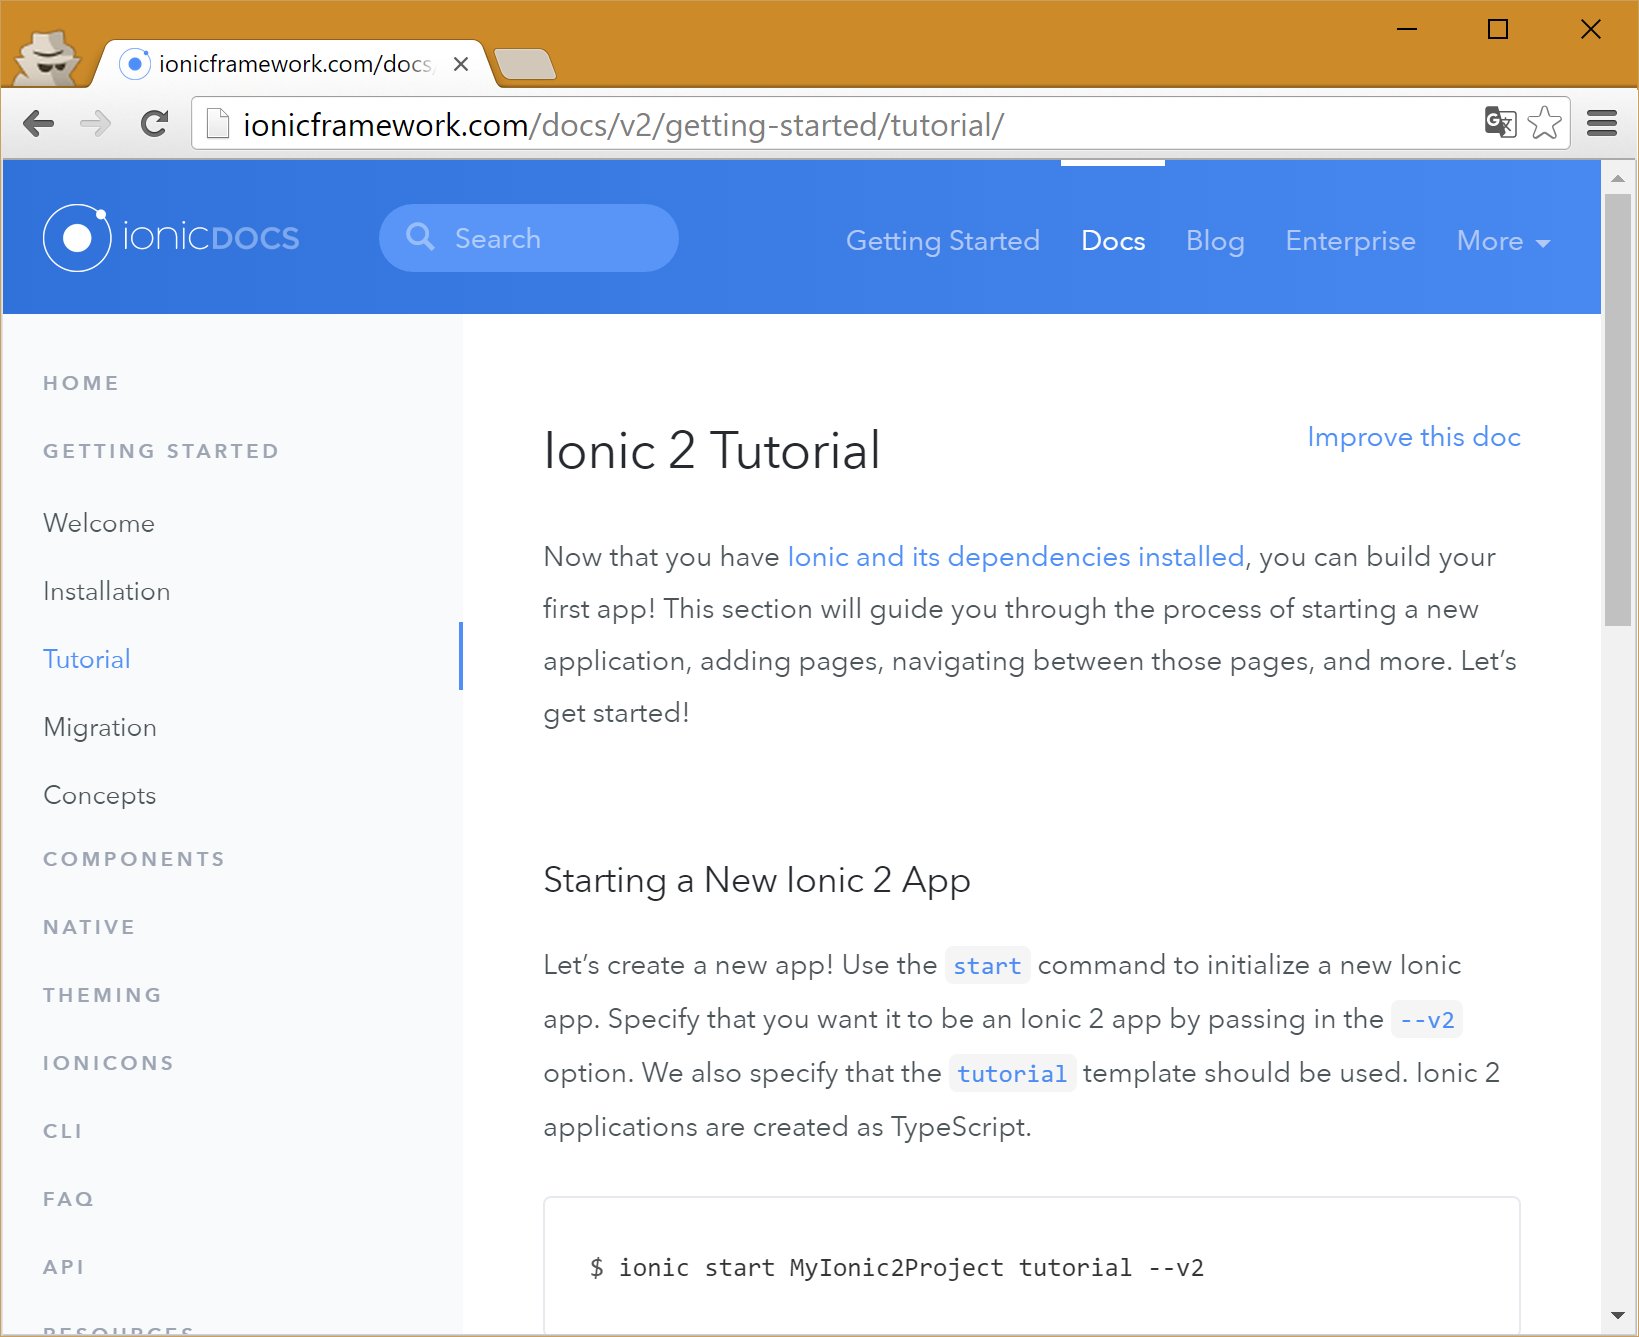Follow the 'Ionic and its dependencies installed' link
Screen dimensions: 1639x1337
click(x=1016, y=557)
